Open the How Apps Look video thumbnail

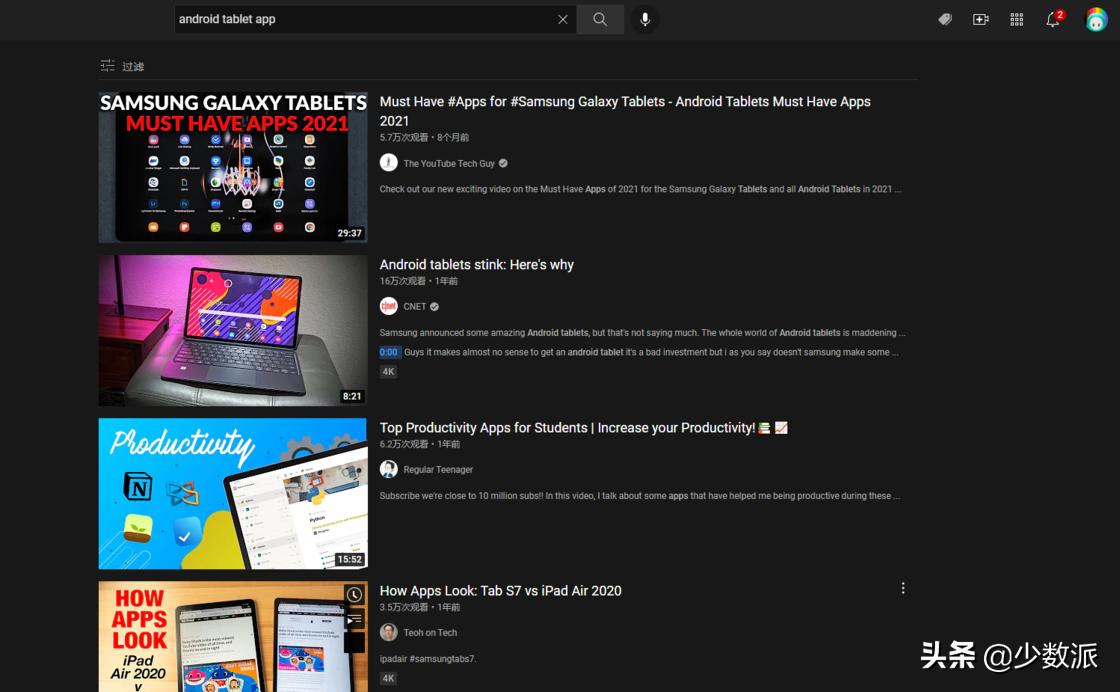tap(233, 636)
